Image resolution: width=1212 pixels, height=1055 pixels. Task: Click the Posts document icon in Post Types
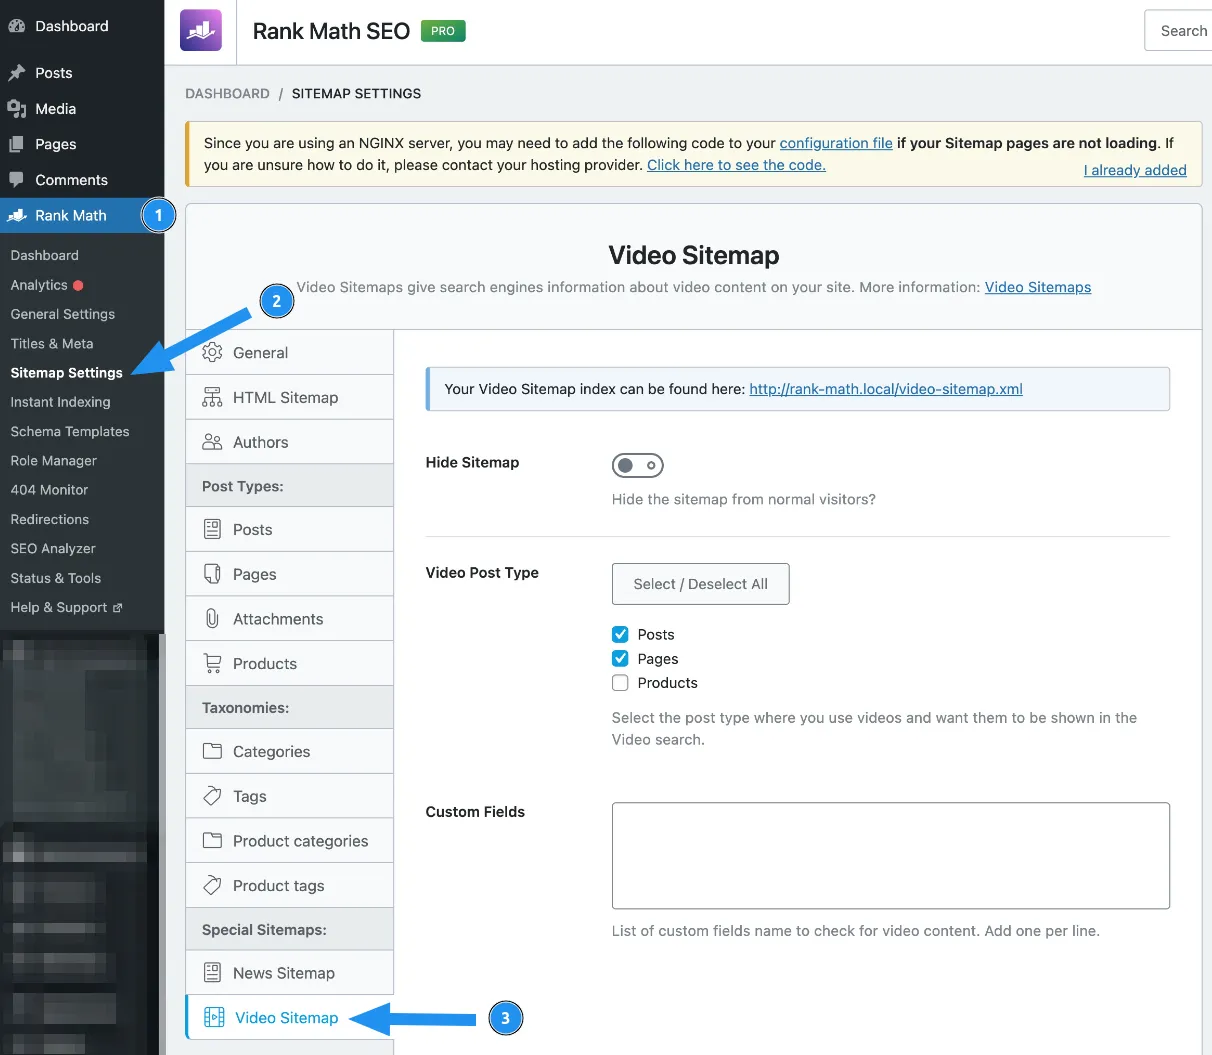coord(212,529)
